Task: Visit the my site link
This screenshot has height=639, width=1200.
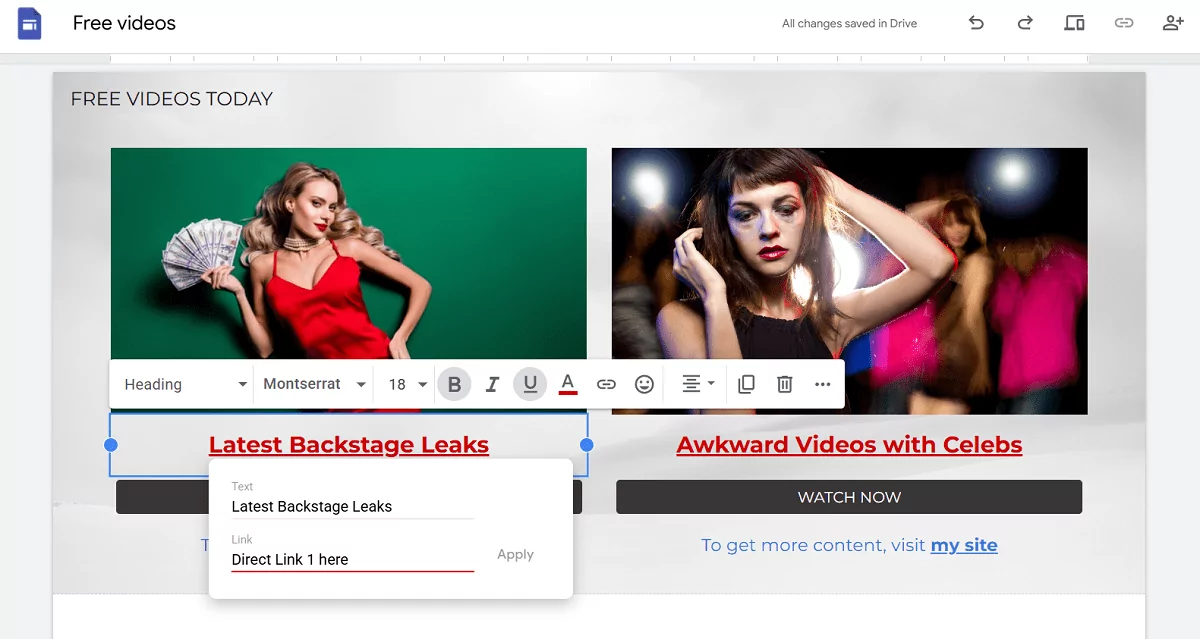Action: click(964, 545)
